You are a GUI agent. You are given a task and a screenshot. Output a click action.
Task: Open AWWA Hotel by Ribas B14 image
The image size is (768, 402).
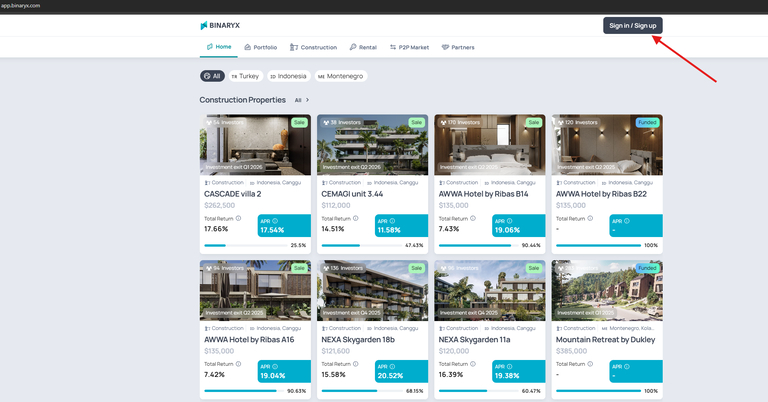tap(490, 145)
